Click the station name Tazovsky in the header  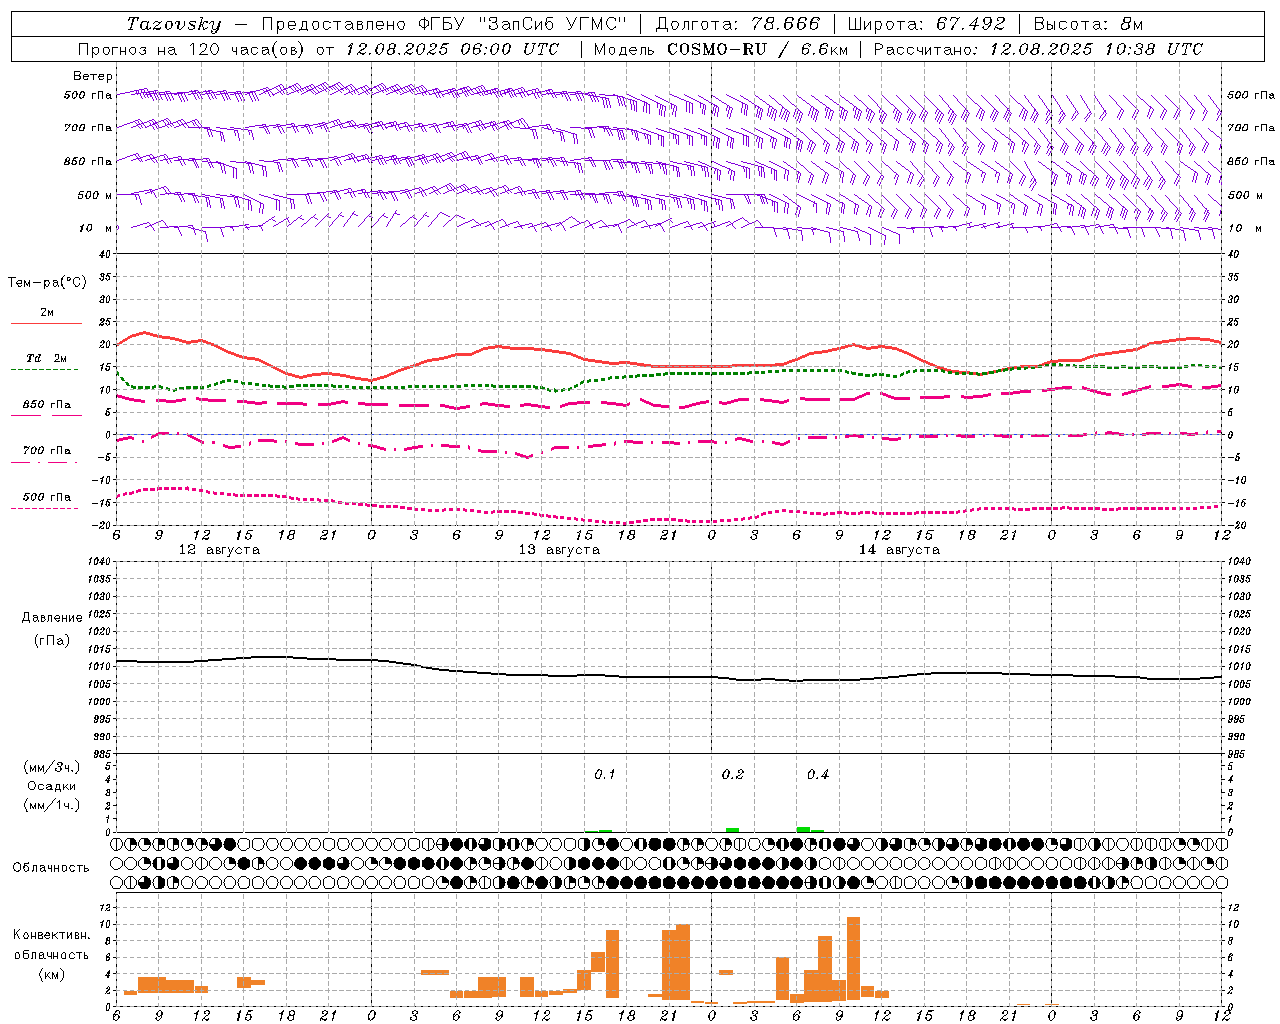coord(173,24)
